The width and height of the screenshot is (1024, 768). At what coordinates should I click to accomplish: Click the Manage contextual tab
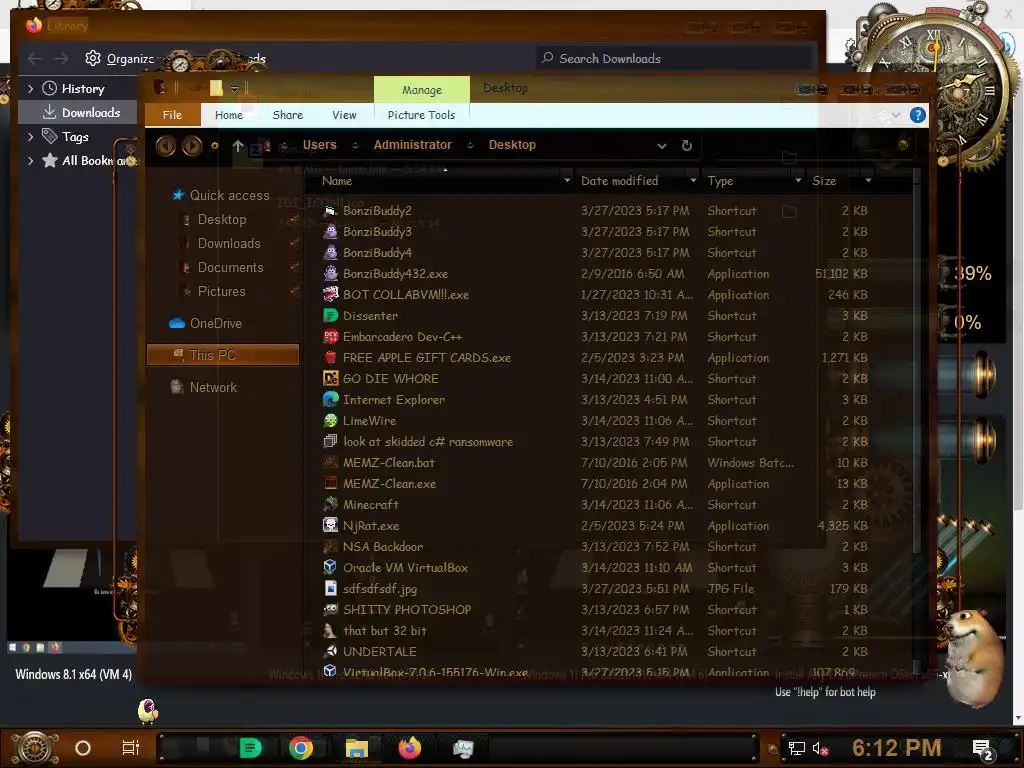click(422, 89)
